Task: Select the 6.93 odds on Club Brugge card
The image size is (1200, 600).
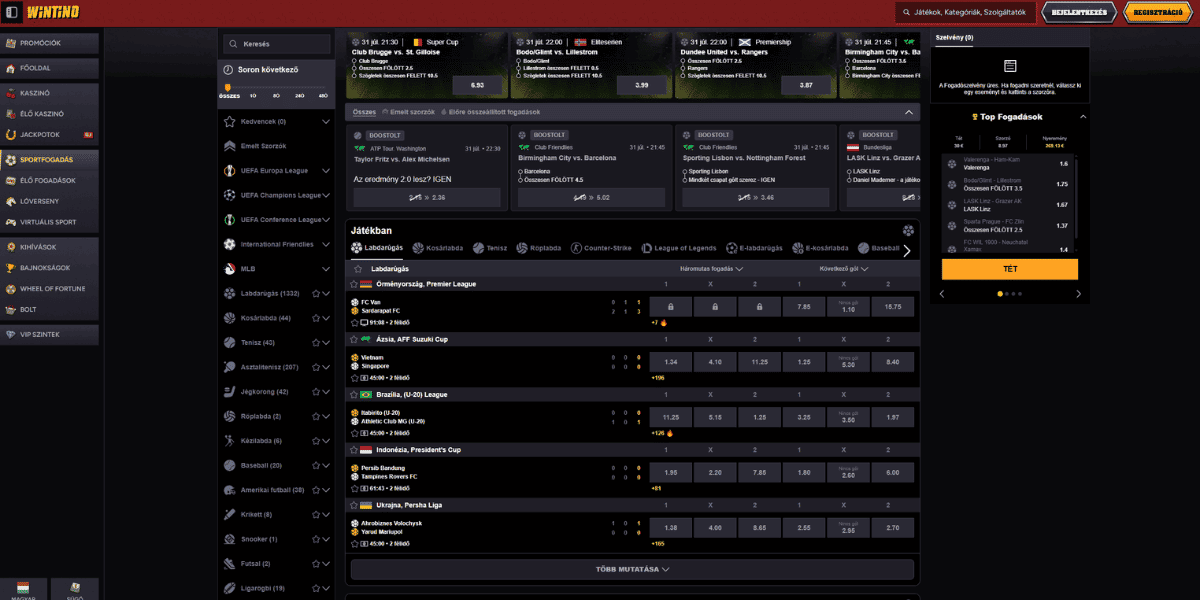Action: (x=477, y=85)
